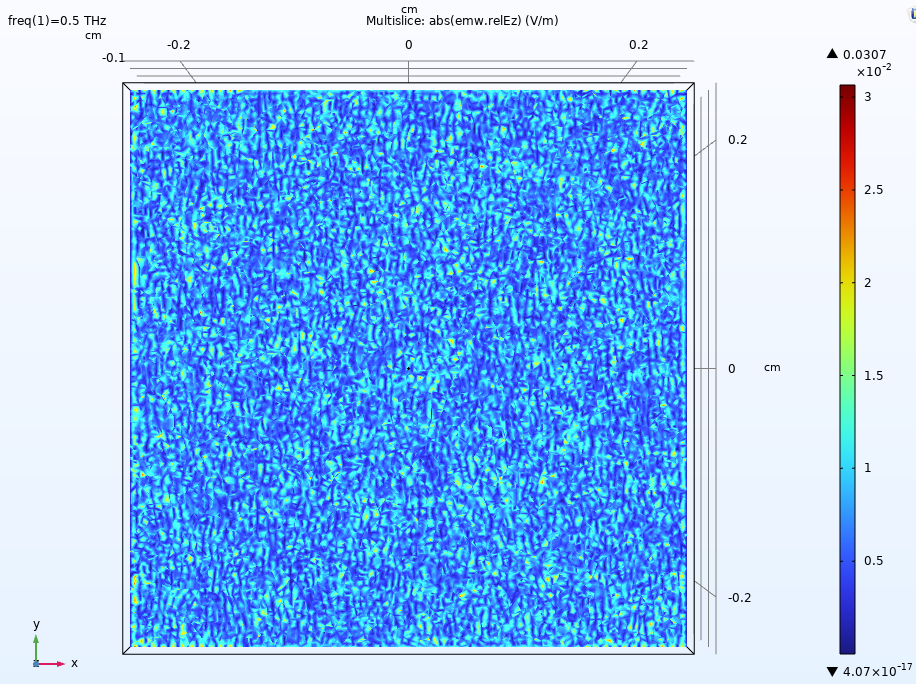Screen dimensions: 916x684
Task: Click the right axis tick label '-0.2'
Action: click(x=739, y=598)
